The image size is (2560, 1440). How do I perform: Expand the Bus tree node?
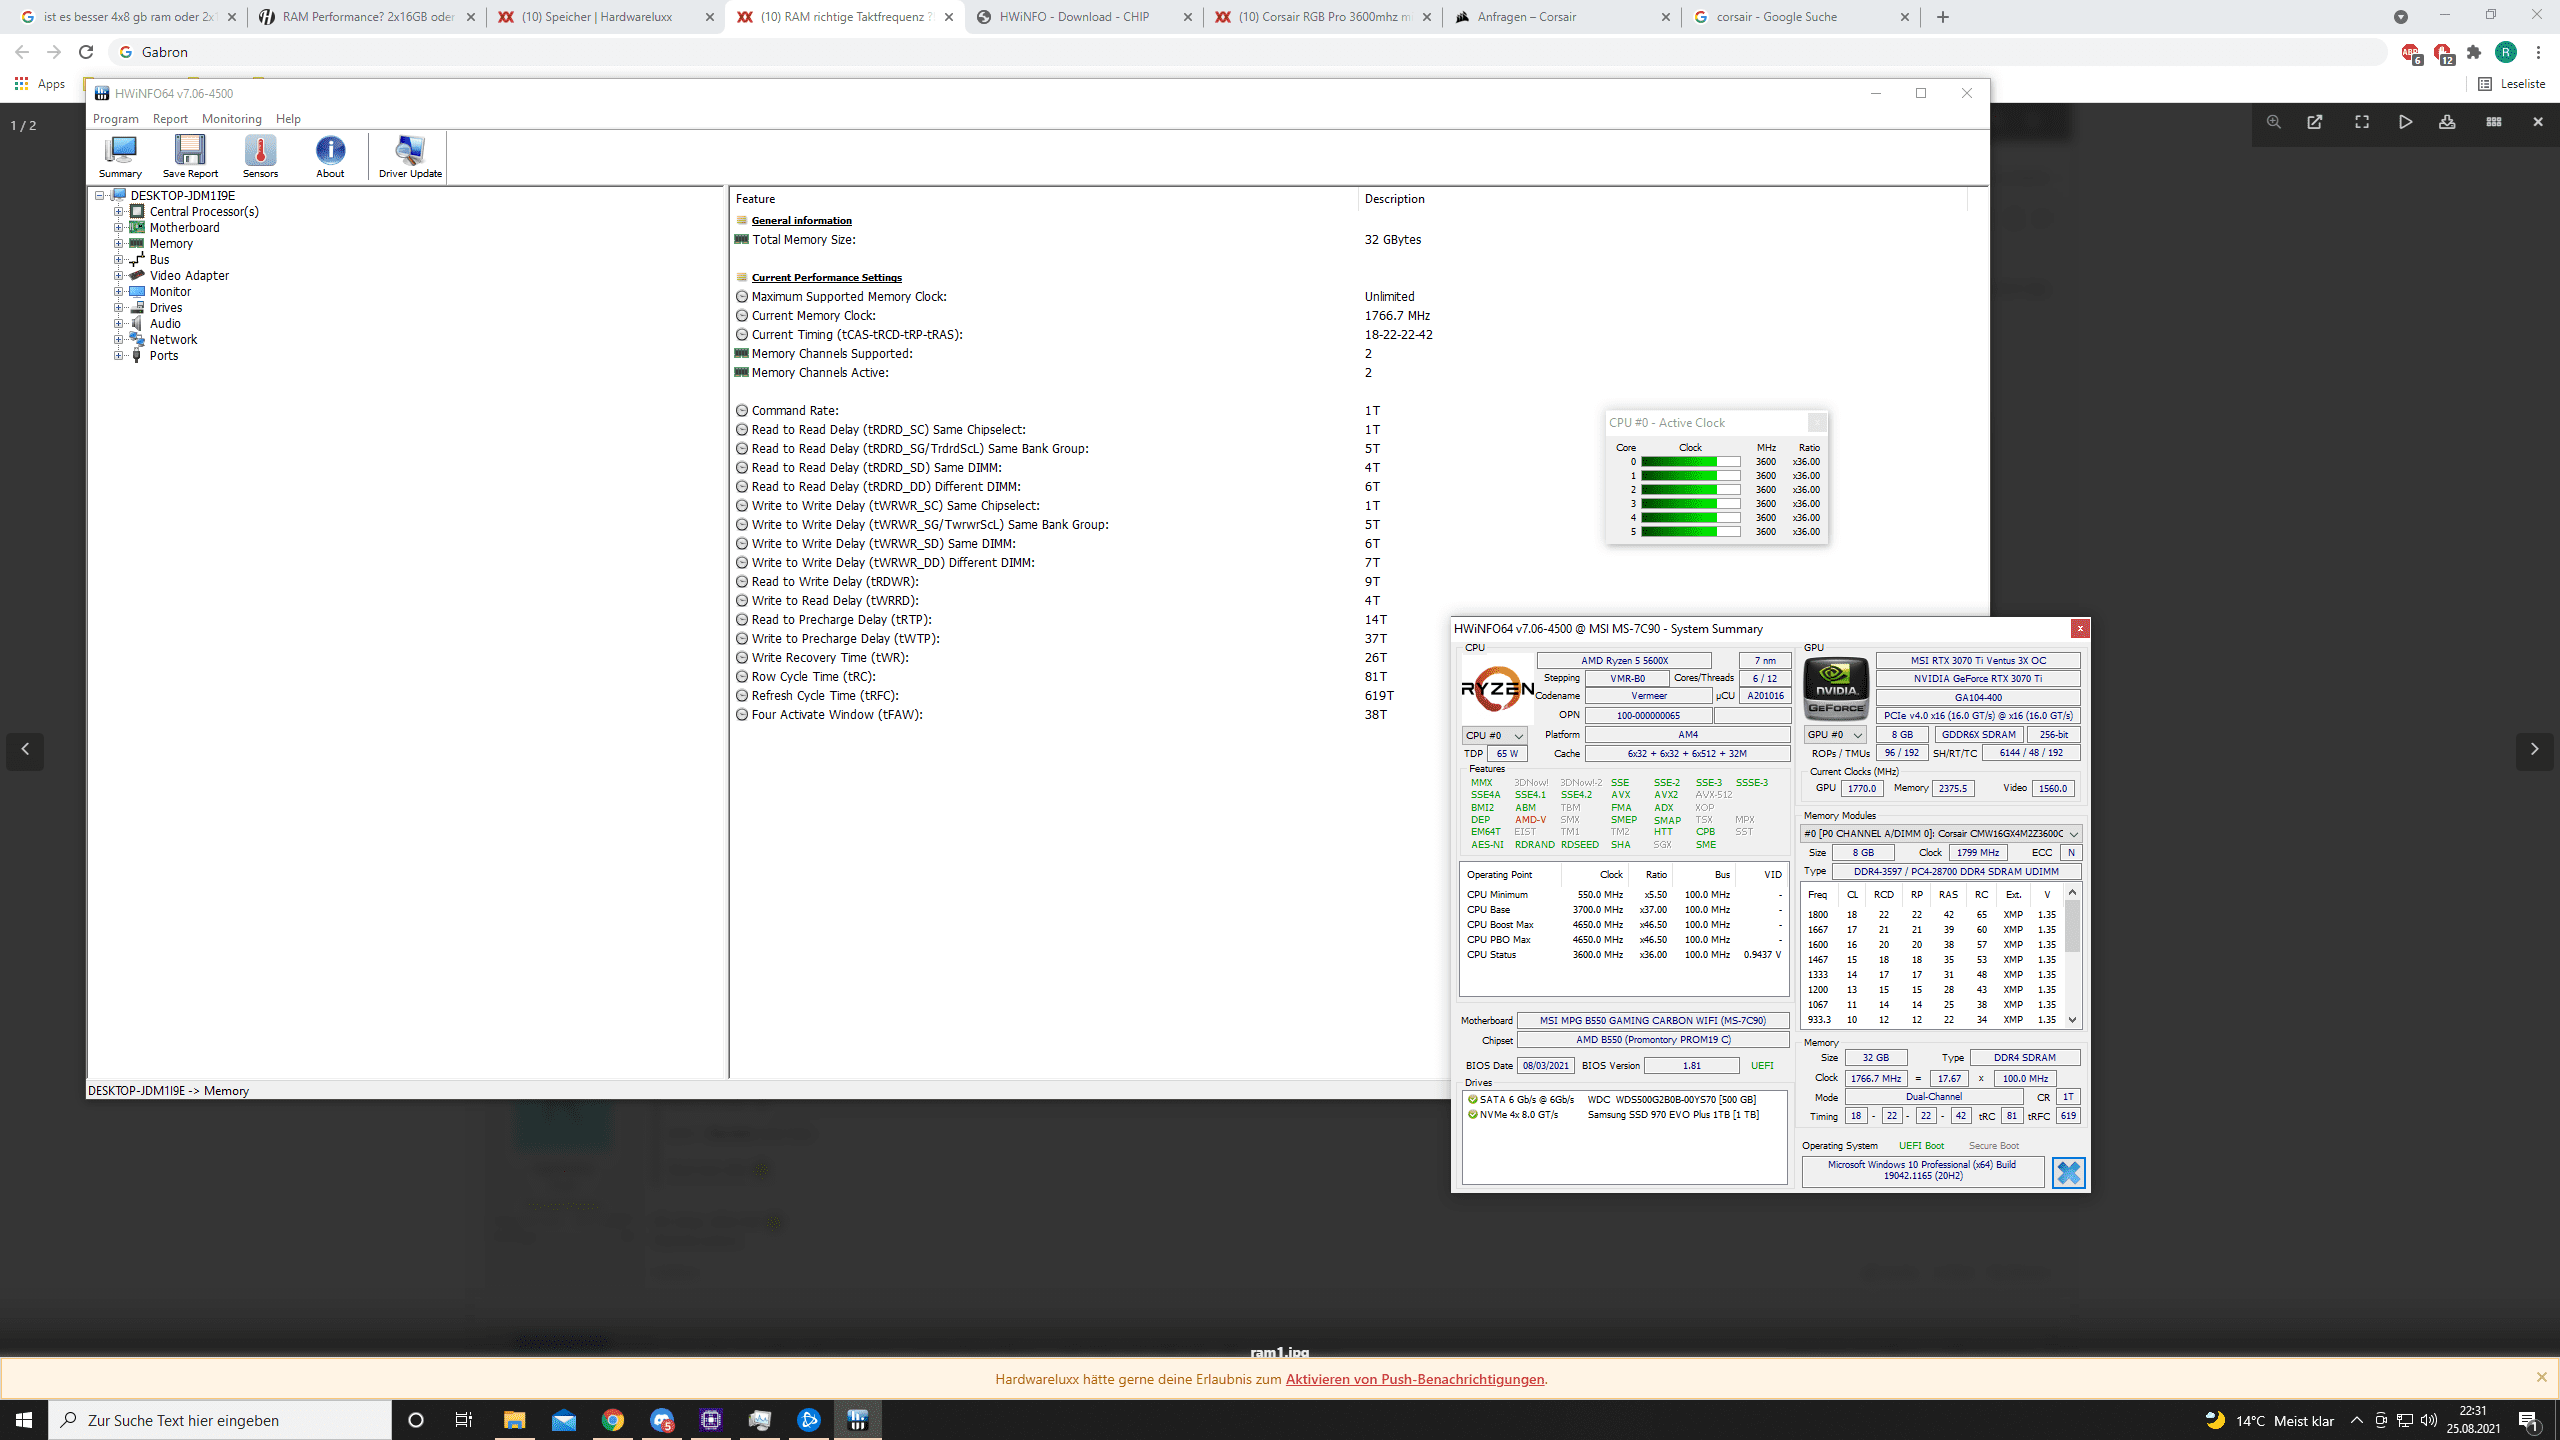[118, 260]
